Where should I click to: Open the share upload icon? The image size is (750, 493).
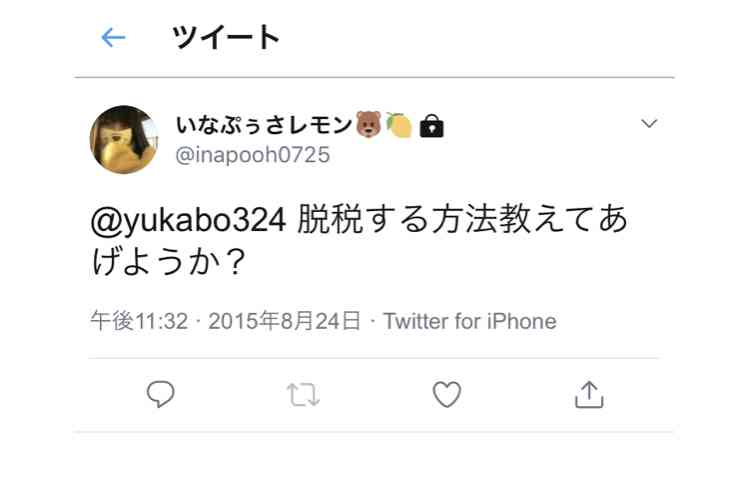point(589,394)
